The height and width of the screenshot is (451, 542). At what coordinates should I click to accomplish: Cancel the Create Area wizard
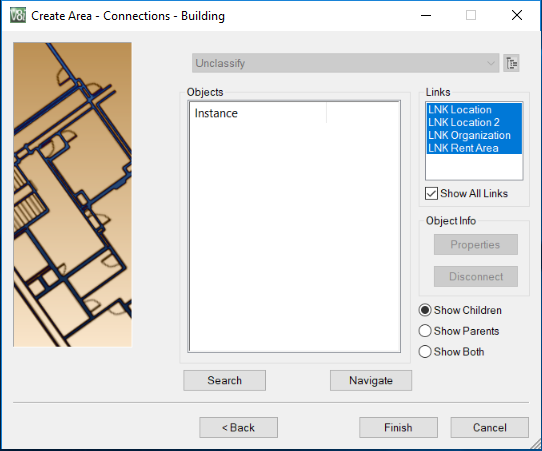click(x=489, y=427)
